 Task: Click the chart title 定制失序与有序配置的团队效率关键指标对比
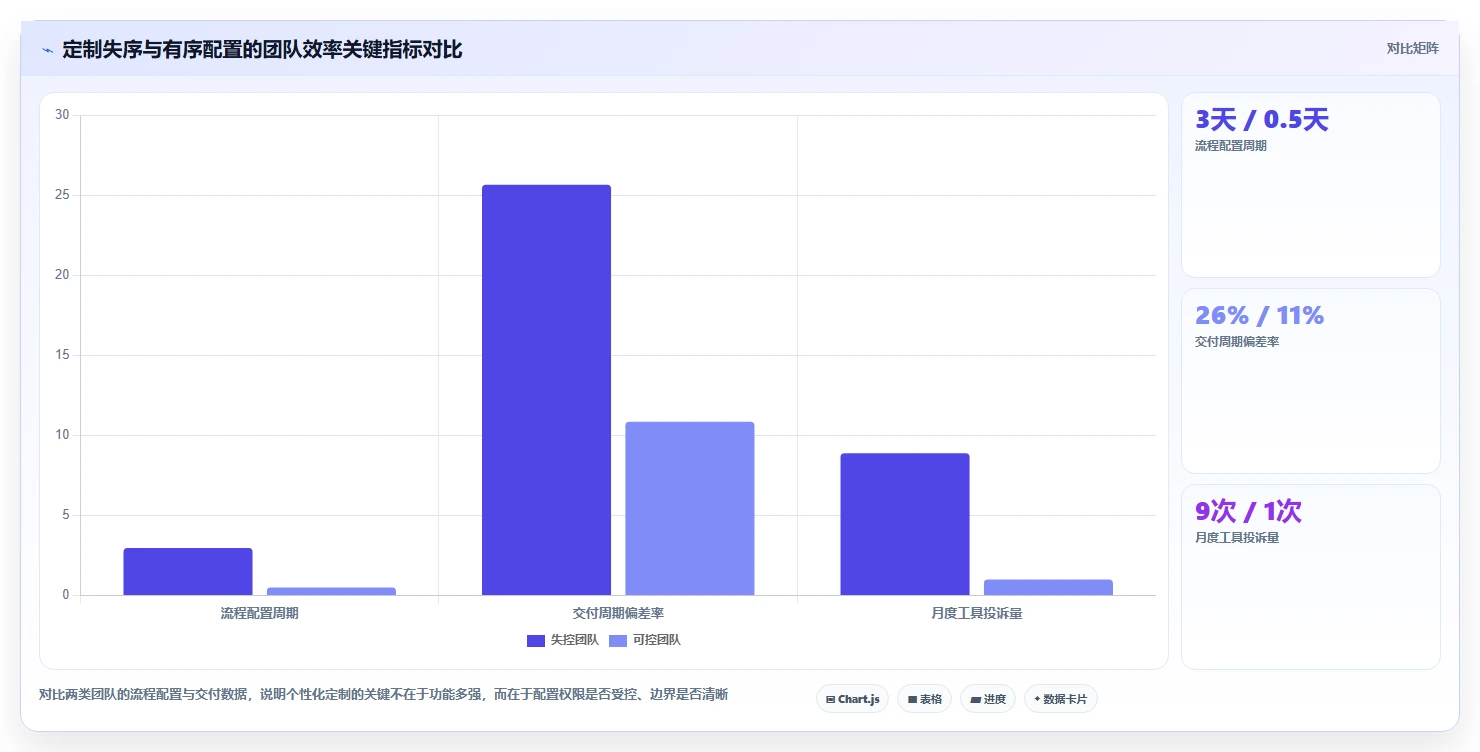(262, 49)
